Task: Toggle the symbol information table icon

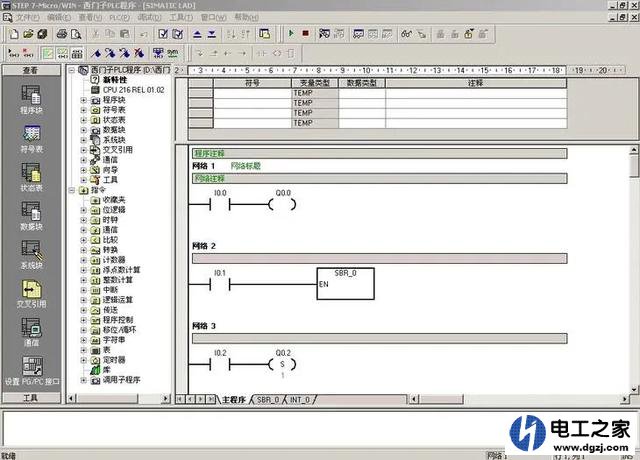Action: (x=76, y=53)
